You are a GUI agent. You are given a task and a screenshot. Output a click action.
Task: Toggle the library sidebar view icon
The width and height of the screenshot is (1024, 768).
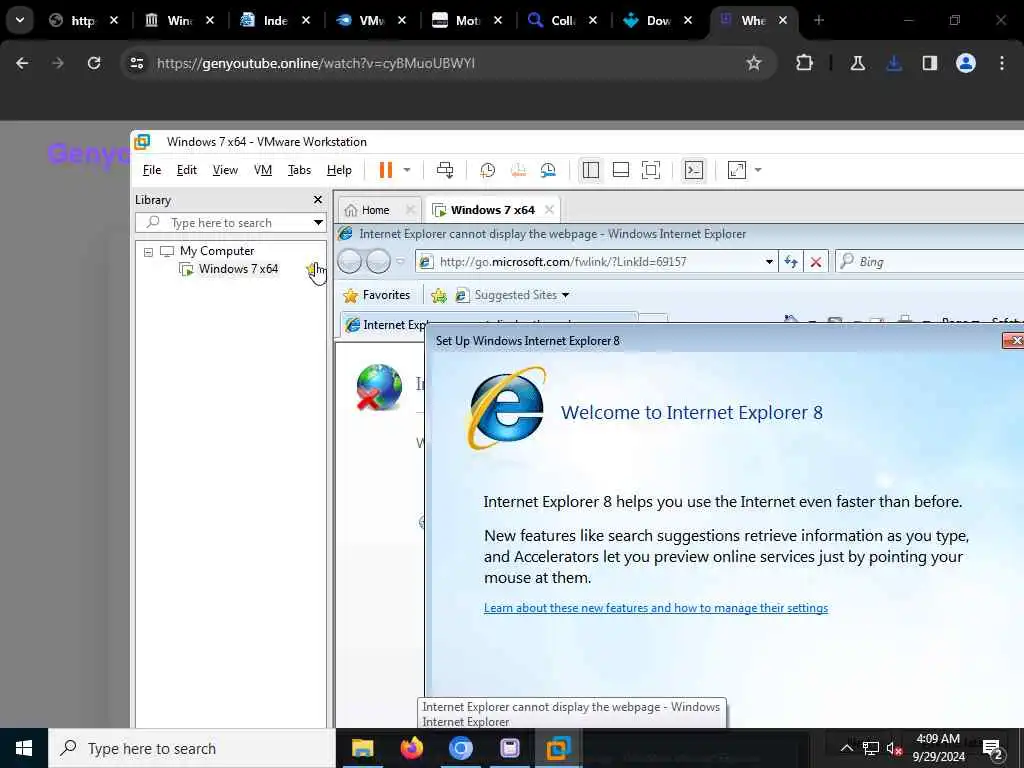[x=590, y=170]
